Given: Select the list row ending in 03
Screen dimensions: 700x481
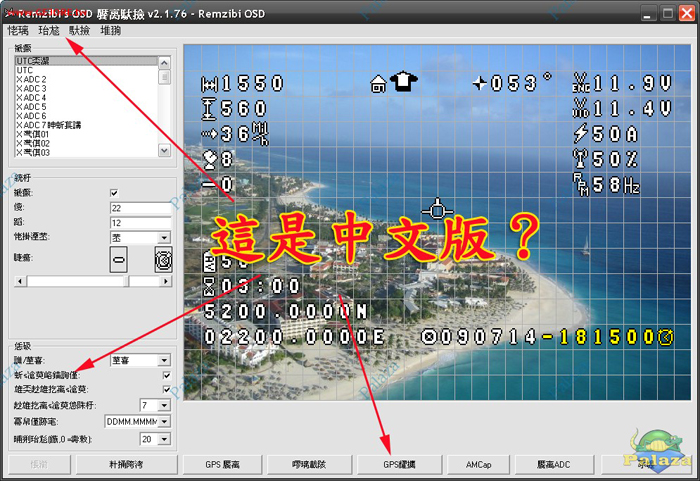Looking at the screenshot, I should 87,152.
